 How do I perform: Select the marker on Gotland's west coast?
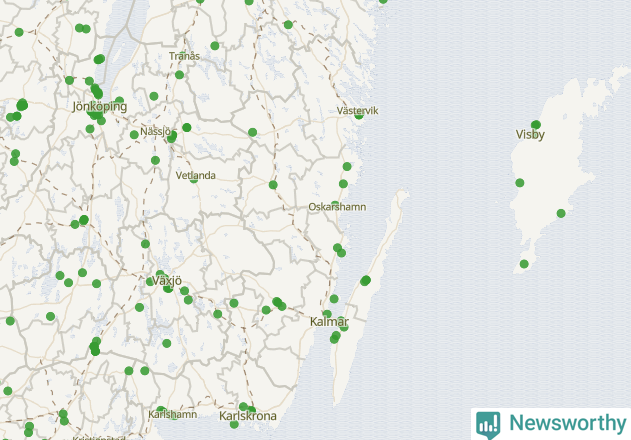(520, 183)
